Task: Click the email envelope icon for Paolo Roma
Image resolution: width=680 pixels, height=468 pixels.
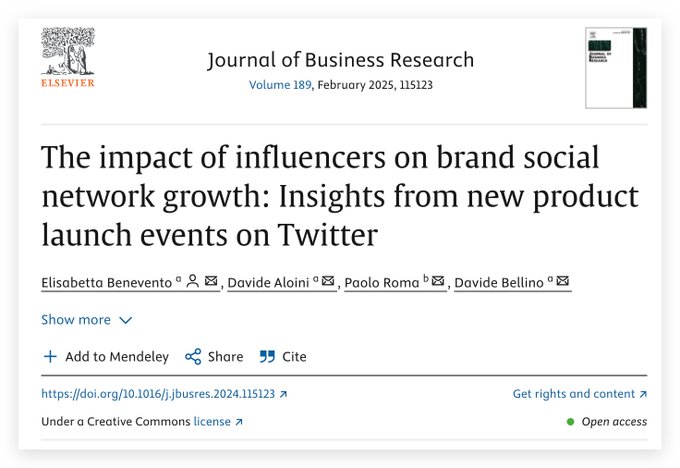Action: [437, 282]
